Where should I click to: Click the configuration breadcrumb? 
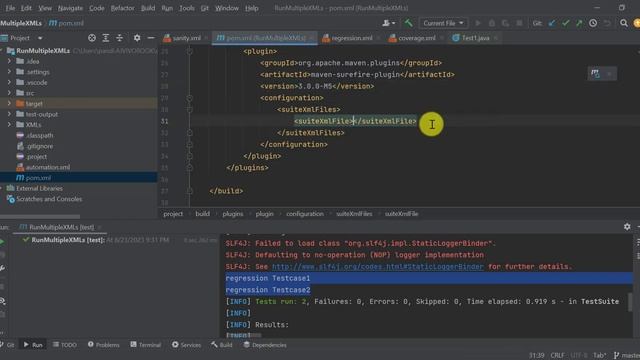click(304, 213)
